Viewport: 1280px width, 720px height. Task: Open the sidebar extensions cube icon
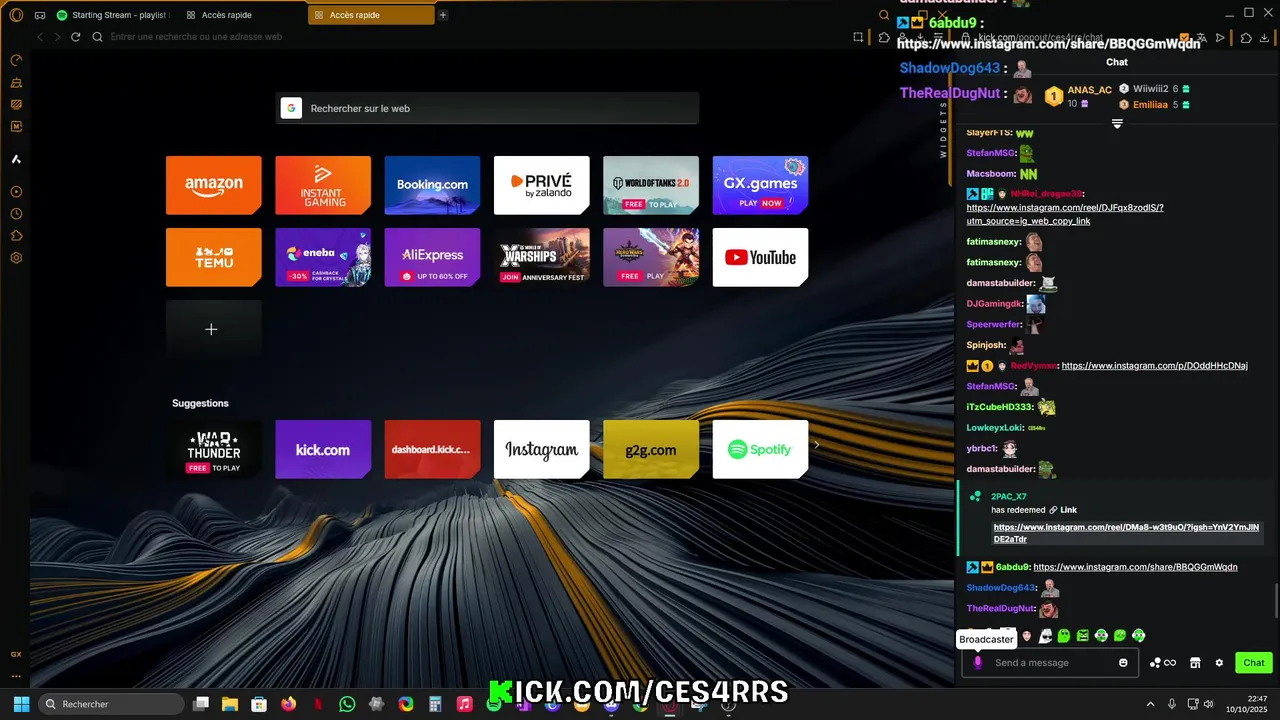16,236
